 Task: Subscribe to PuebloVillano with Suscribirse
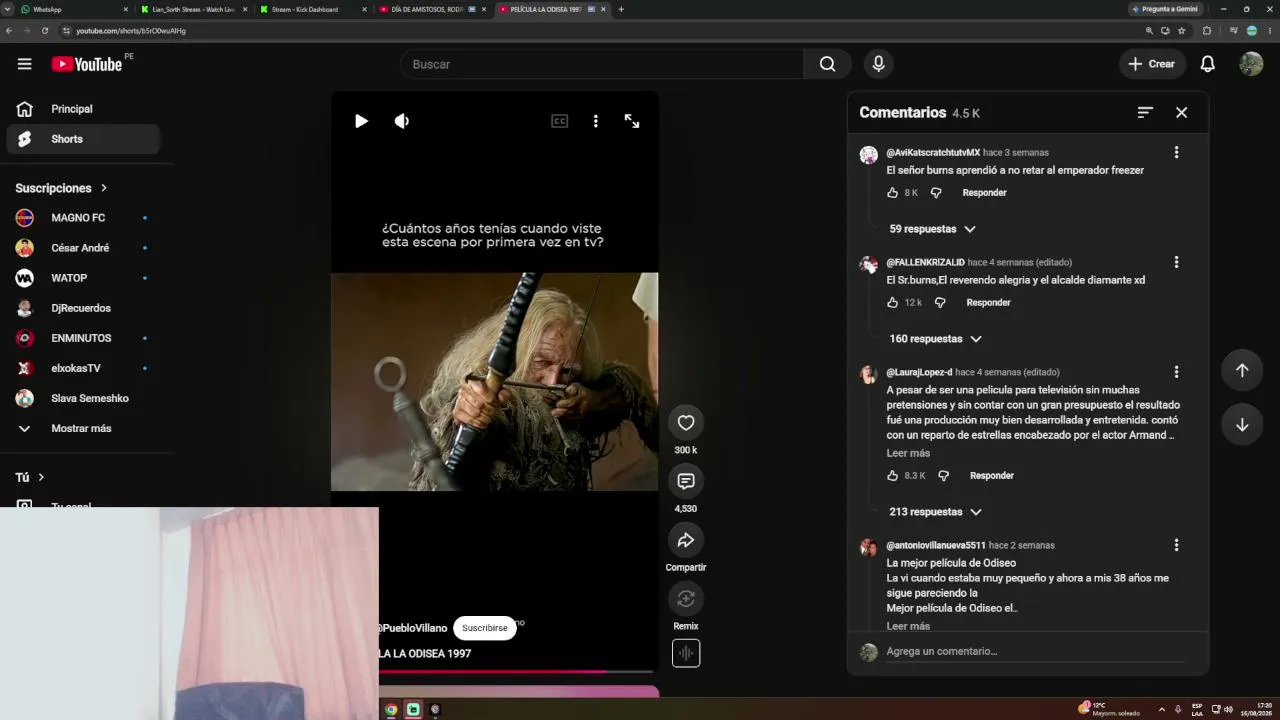[x=485, y=628]
